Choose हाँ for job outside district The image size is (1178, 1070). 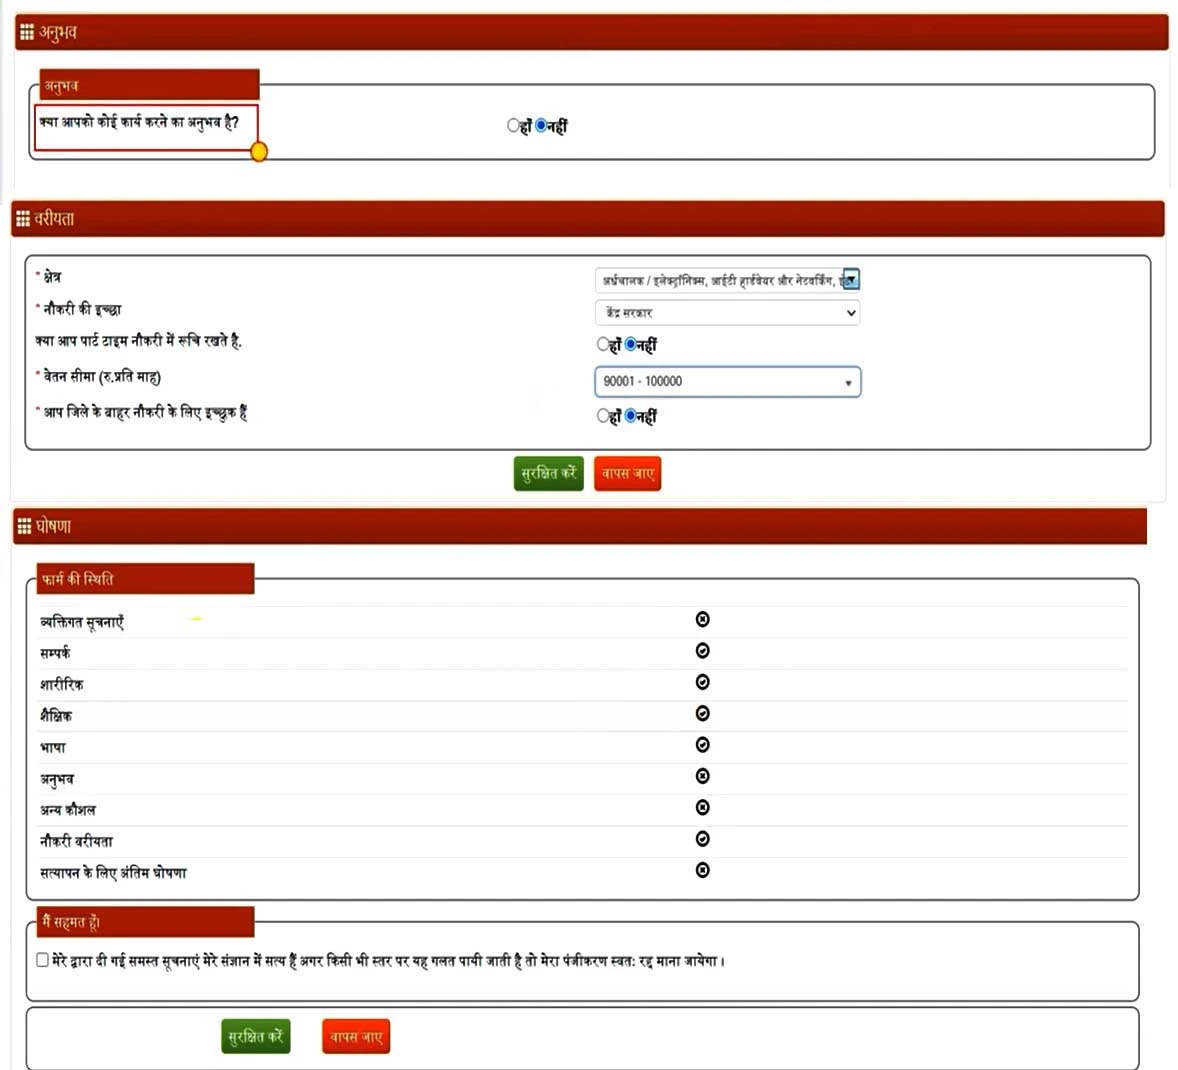pyautogui.click(x=603, y=416)
